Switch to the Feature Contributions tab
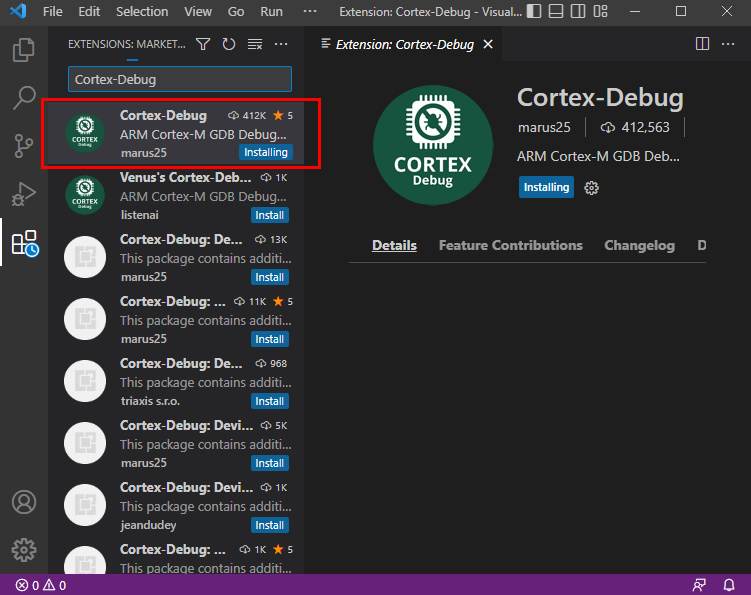This screenshot has height=595, width=751. coord(510,245)
